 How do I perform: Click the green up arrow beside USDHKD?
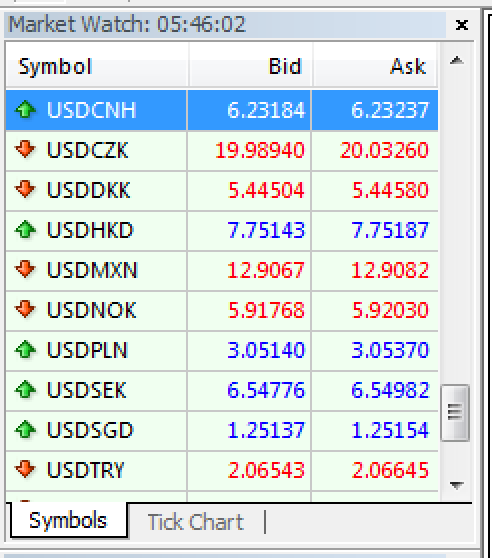click(25, 229)
